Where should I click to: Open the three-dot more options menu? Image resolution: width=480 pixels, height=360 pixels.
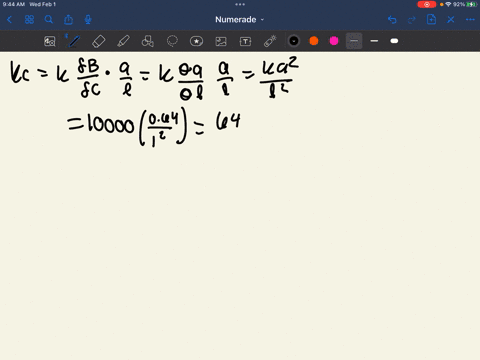click(x=470, y=20)
